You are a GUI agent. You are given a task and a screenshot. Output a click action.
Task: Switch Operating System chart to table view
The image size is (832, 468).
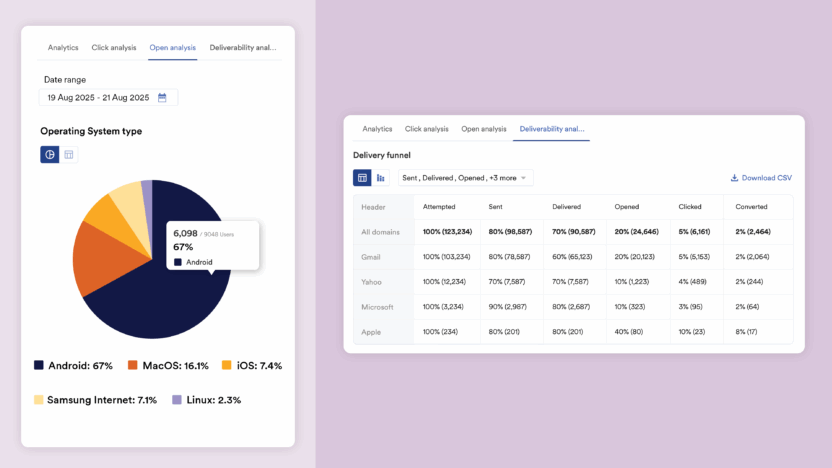click(x=69, y=154)
